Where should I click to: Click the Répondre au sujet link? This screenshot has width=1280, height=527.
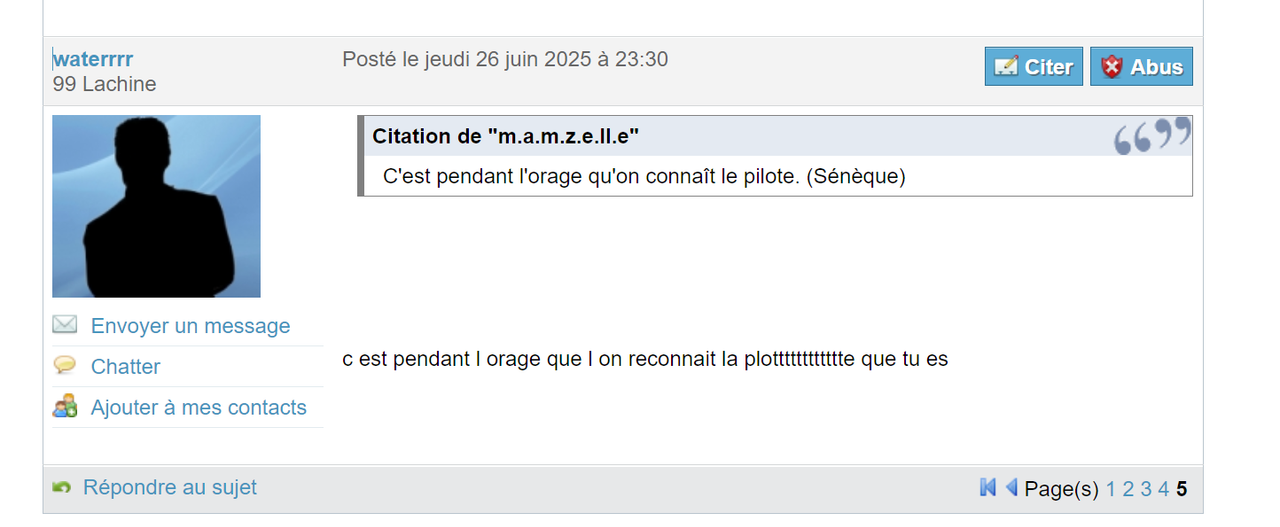point(169,487)
